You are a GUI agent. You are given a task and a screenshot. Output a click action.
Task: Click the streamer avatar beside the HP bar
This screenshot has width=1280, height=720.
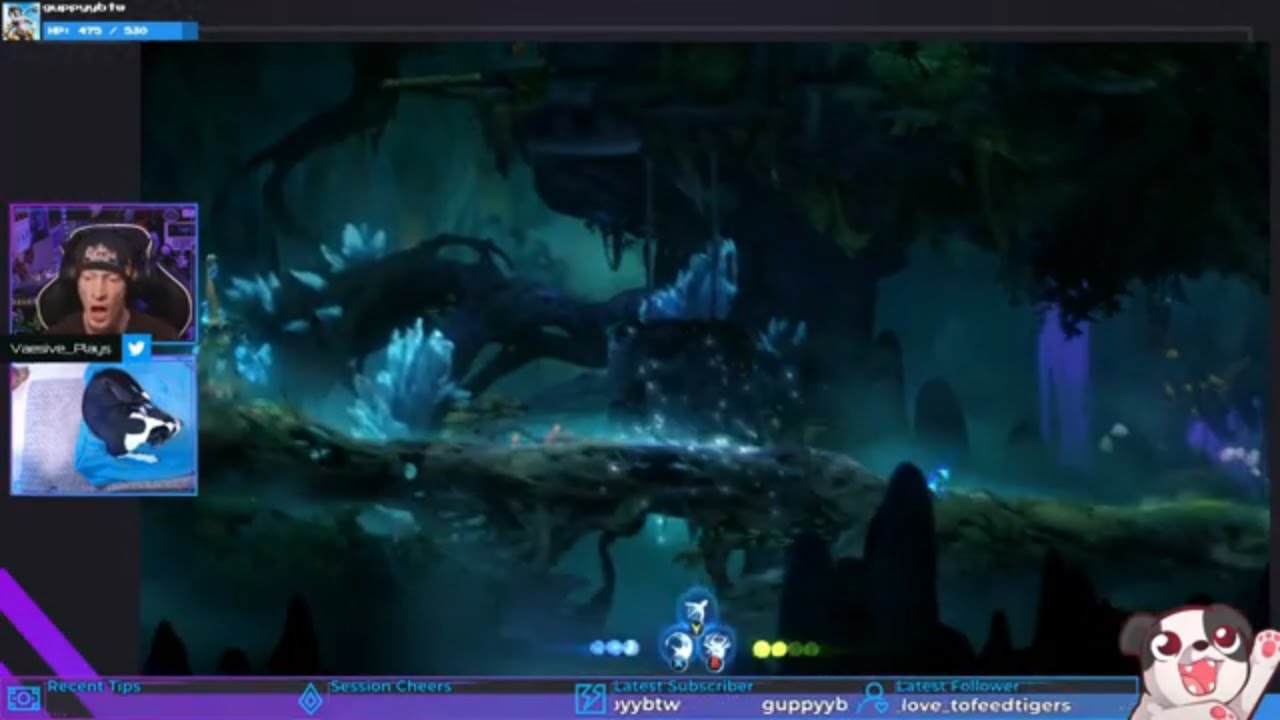pyautogui.click(x=20, y=20)
